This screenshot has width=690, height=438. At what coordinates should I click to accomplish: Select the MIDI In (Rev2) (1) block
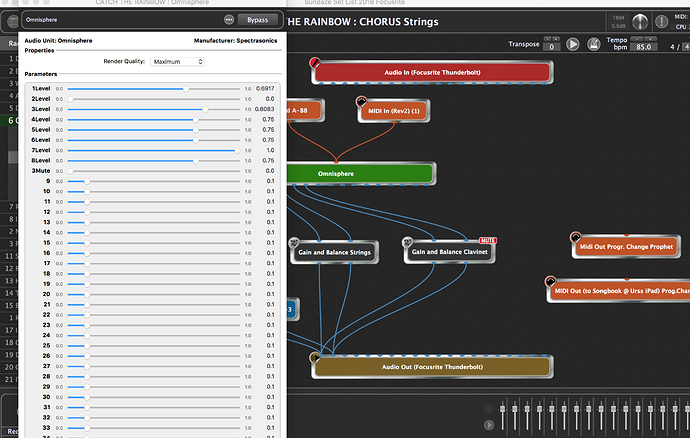tap(394, 111)
